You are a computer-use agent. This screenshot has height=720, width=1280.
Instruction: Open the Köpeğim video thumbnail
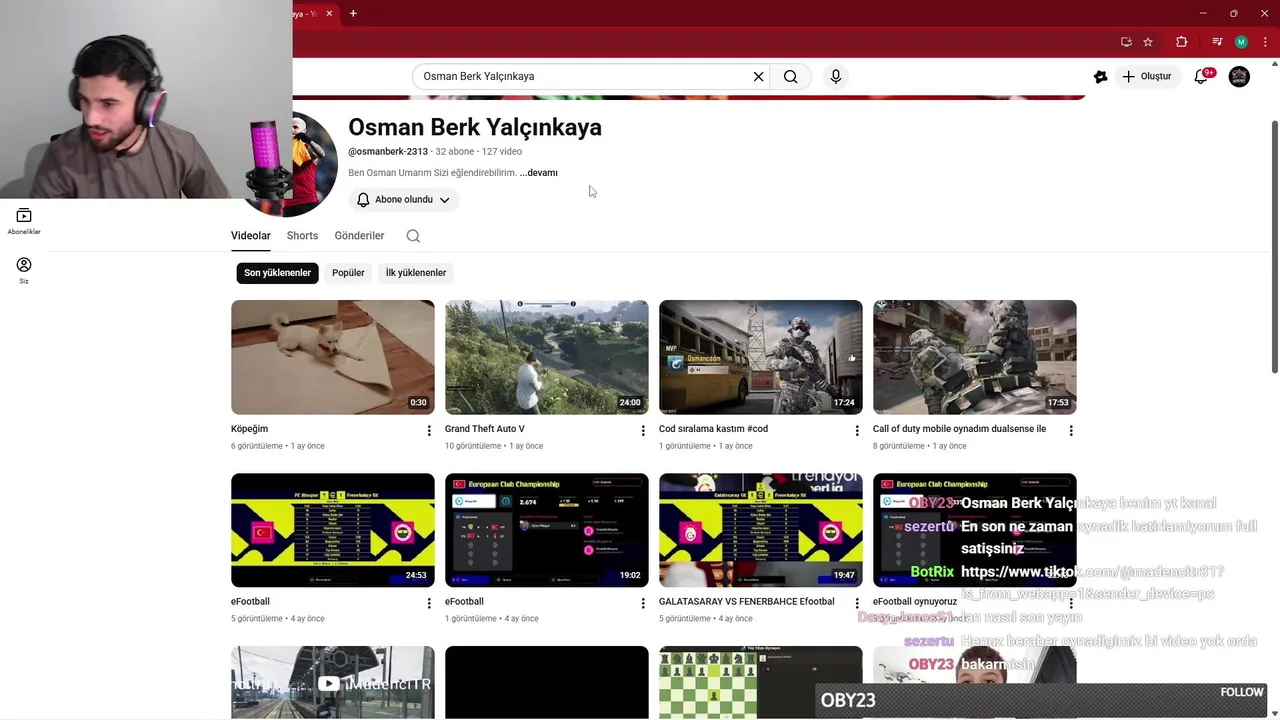pyautogui.click(x=333, y=357)
